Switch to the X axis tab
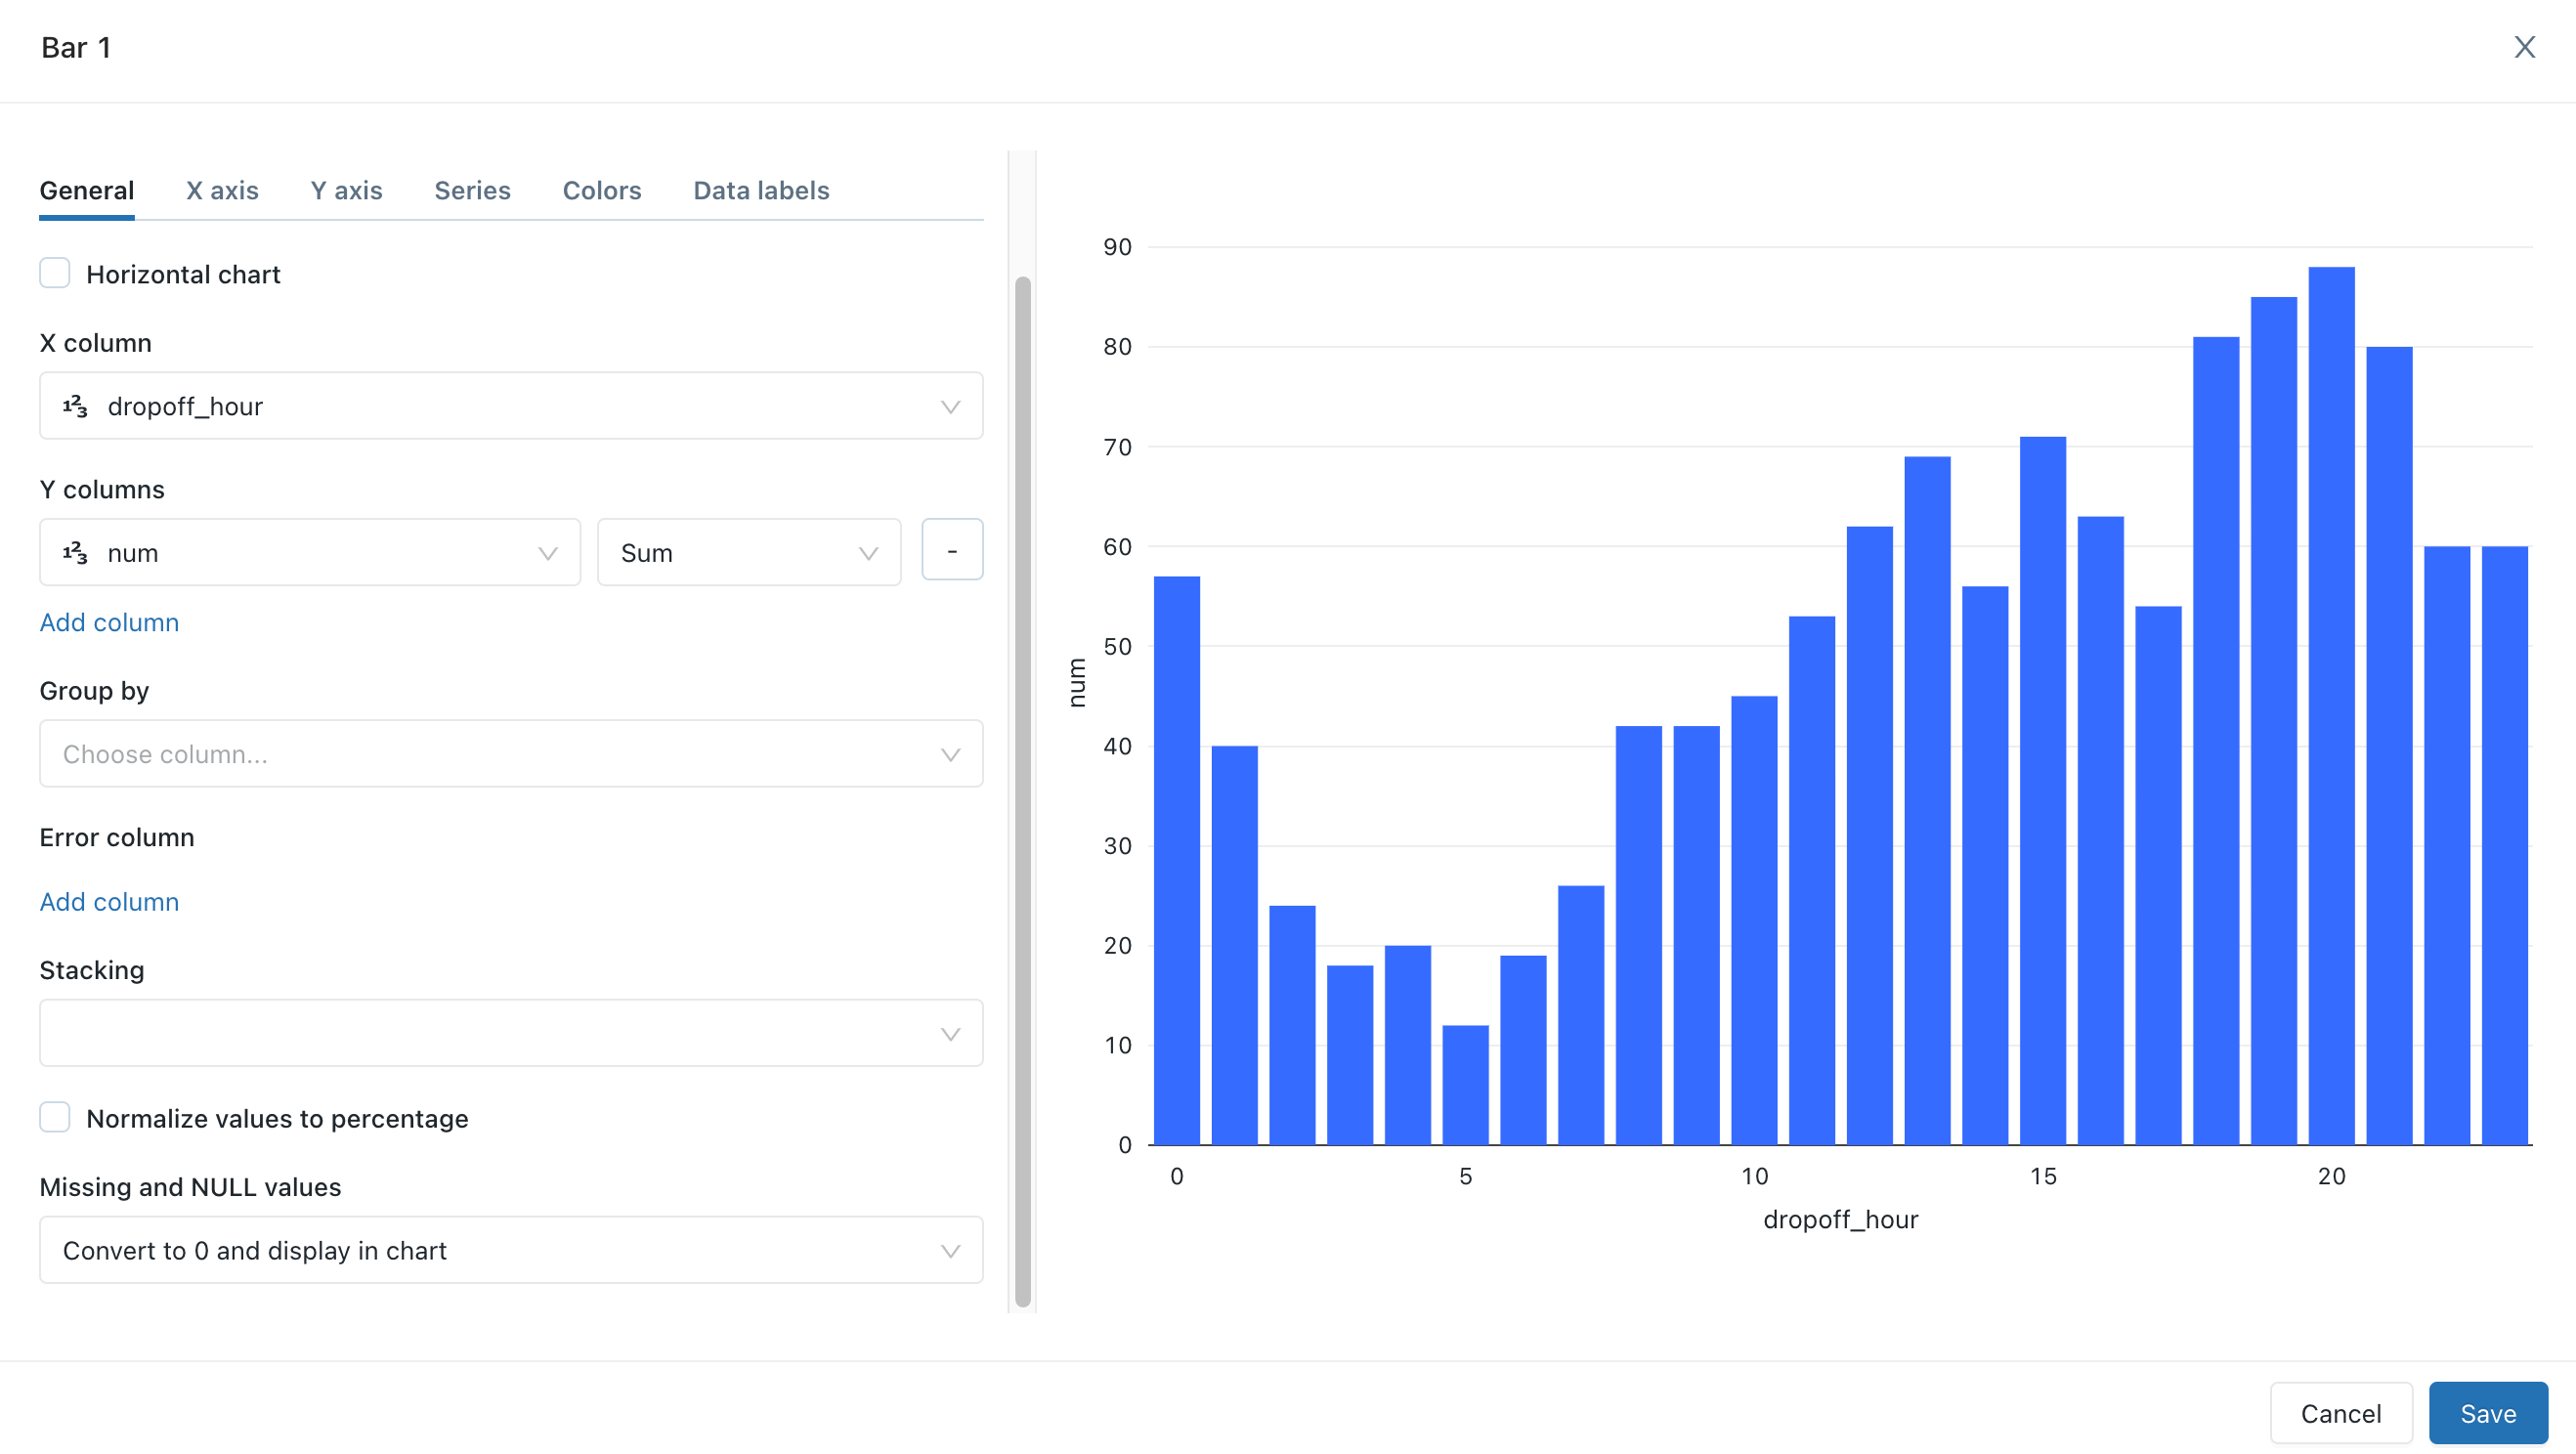Screen dimensions: 2576x1454 click(x=221, y=190)
